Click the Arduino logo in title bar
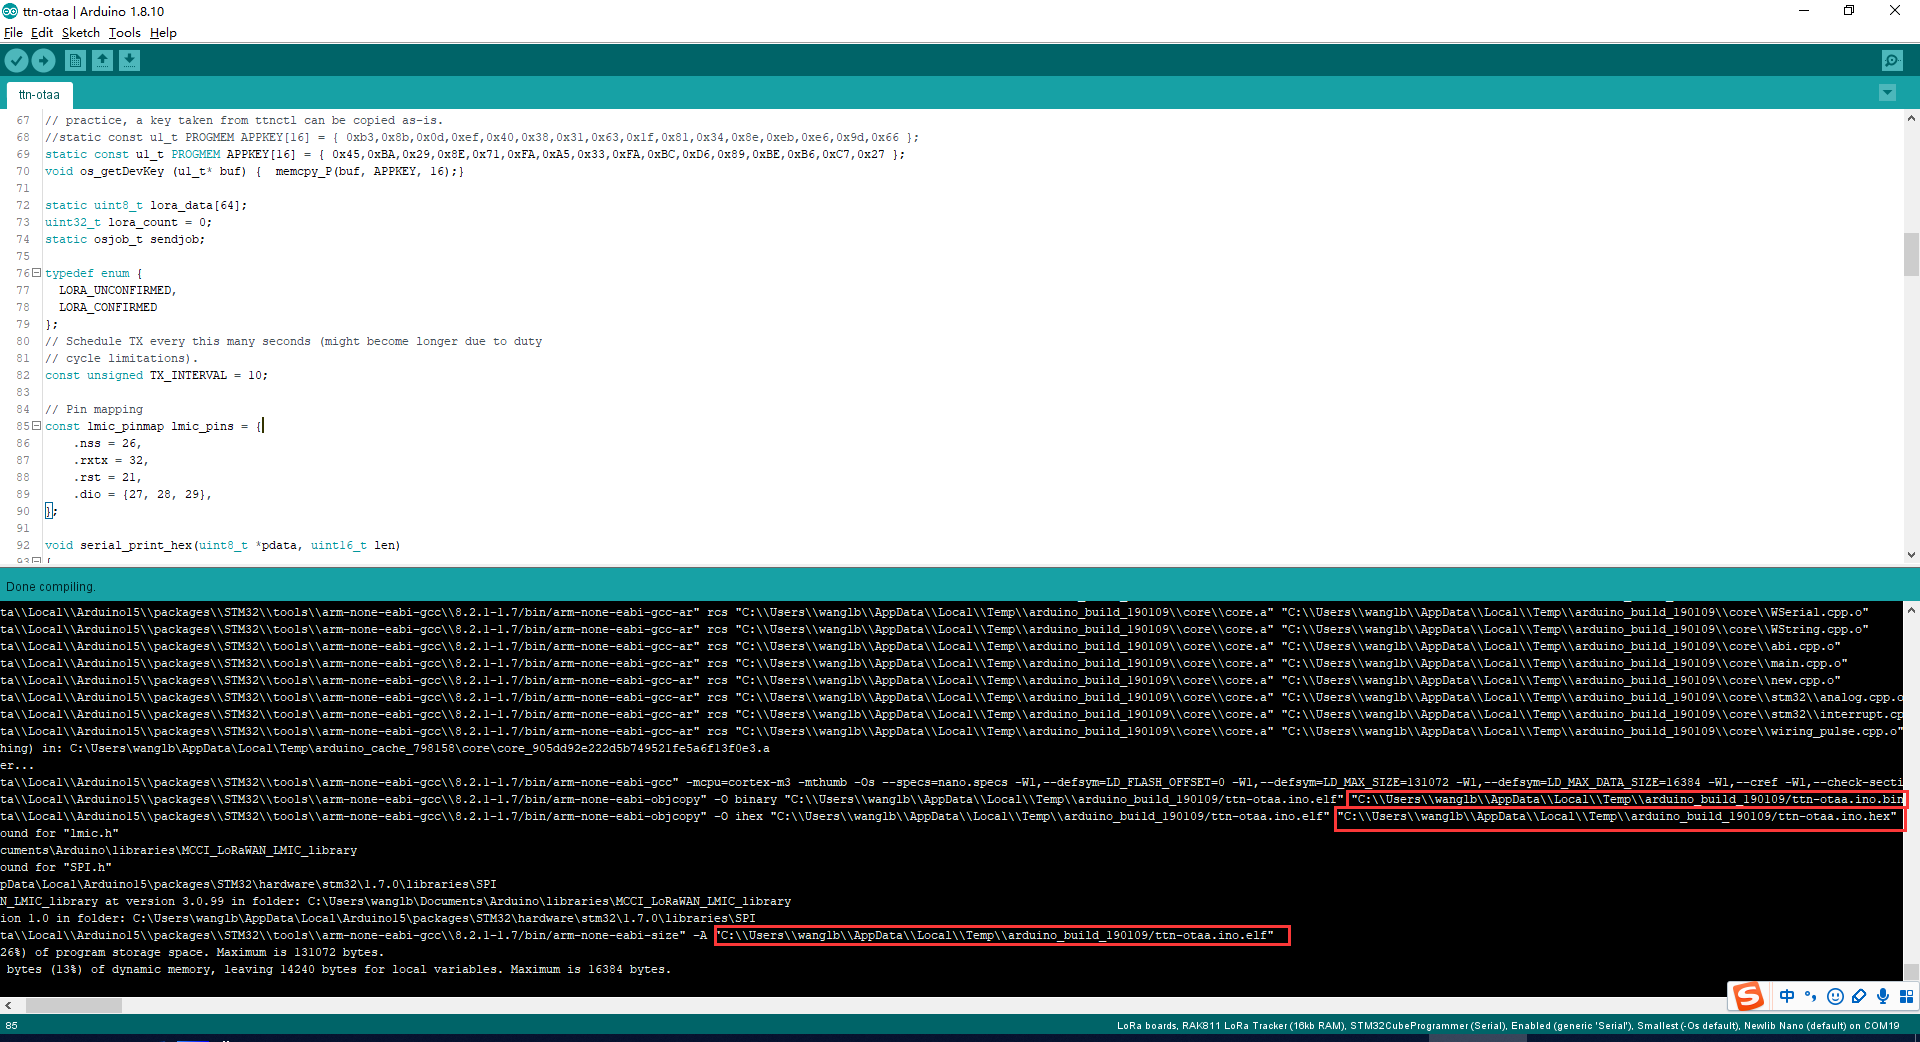Image resolution: width=1920 pixels, height=1042 pixels. [x=10, y=11]
